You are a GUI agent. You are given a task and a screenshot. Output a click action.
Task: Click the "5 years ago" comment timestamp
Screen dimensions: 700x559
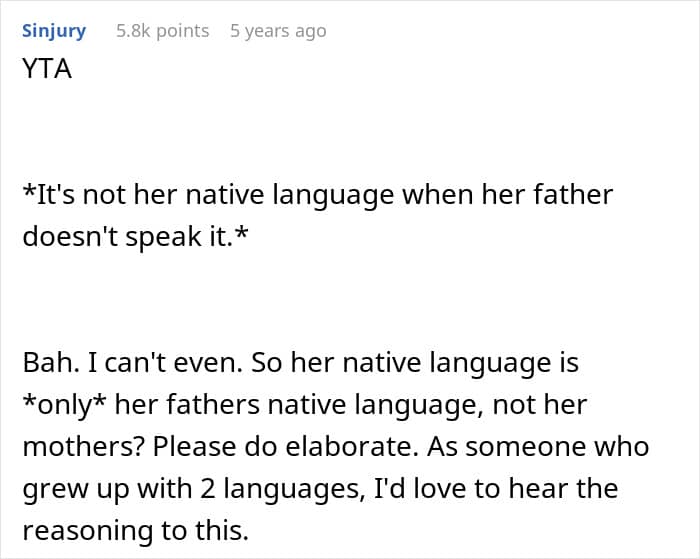point(278,30)
